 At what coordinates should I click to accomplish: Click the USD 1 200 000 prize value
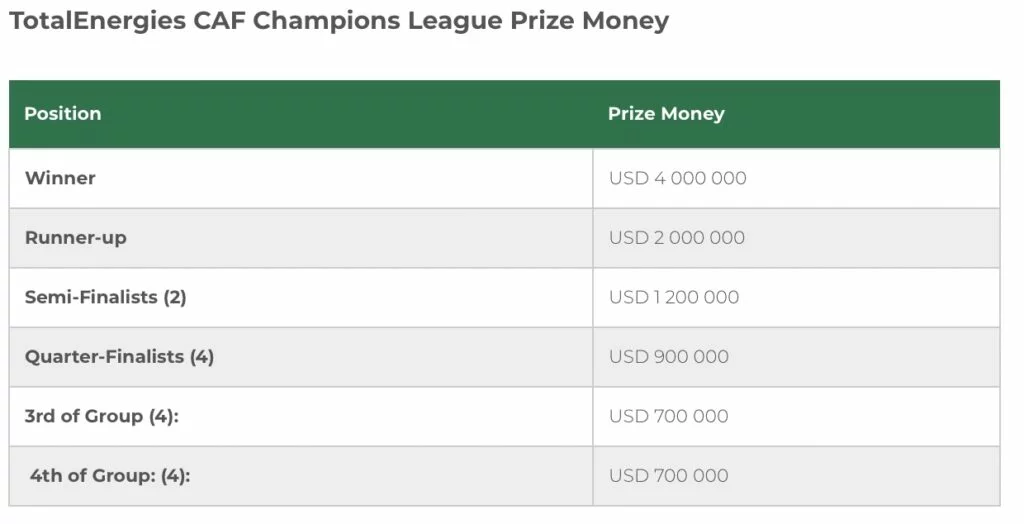(x=674, y=297)
